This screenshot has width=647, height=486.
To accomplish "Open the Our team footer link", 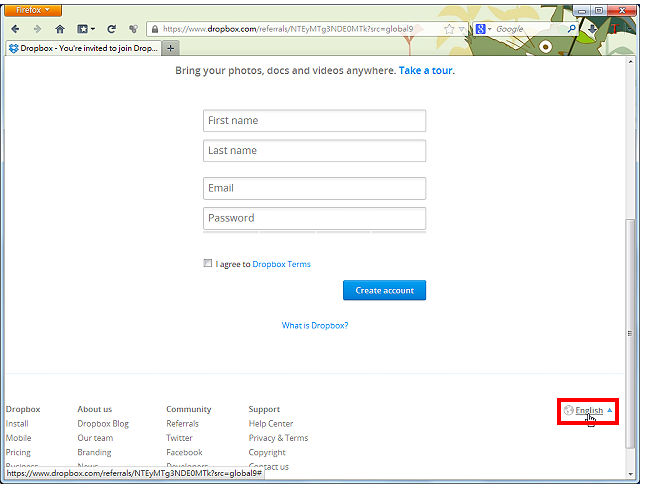I will [x=95, y=438].
